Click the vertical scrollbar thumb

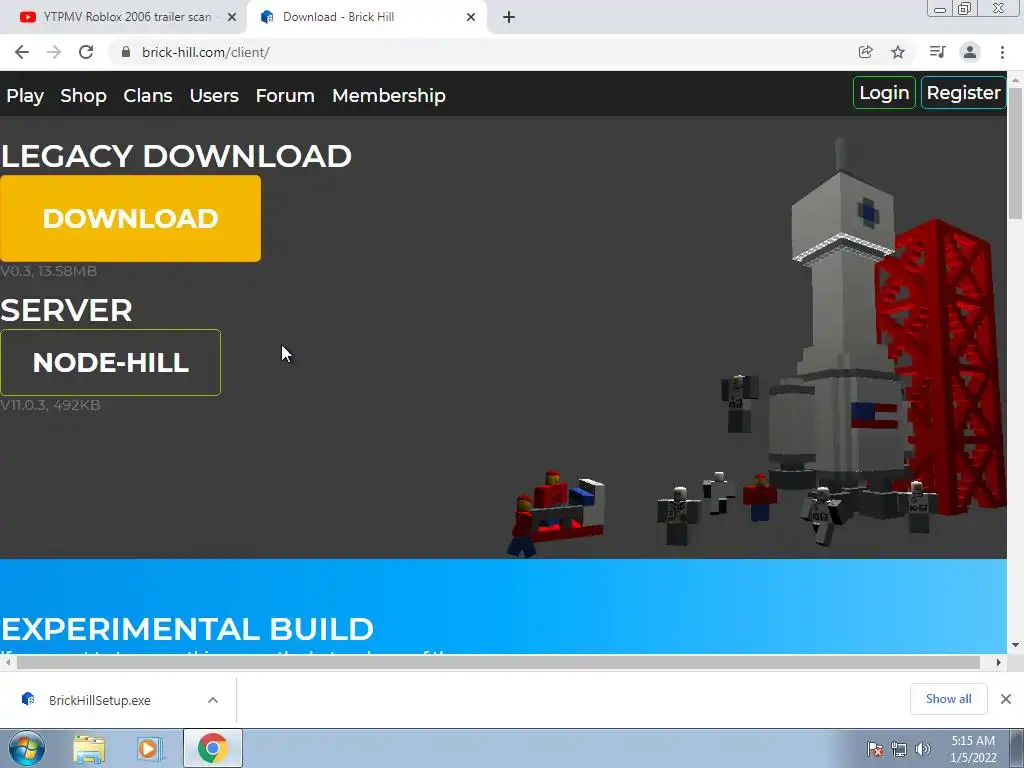(x=1016, y=152)
